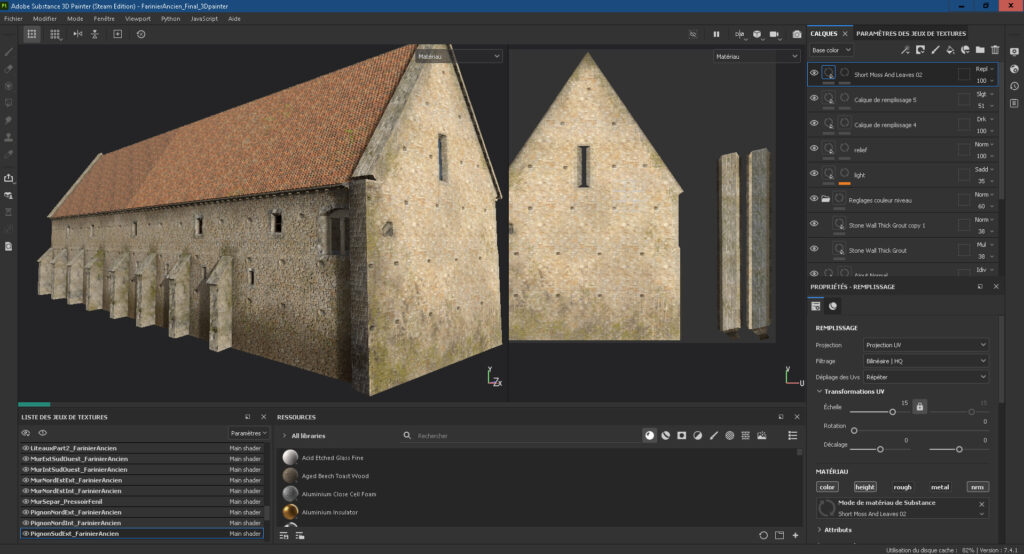Hide the Short Moss And Leaves 02 layer

click(x=814, y=73)
